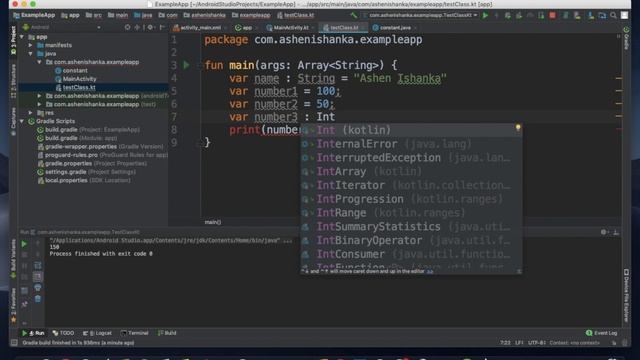
Task: Select IntArray completion suggestion
Action: (411, 171)
